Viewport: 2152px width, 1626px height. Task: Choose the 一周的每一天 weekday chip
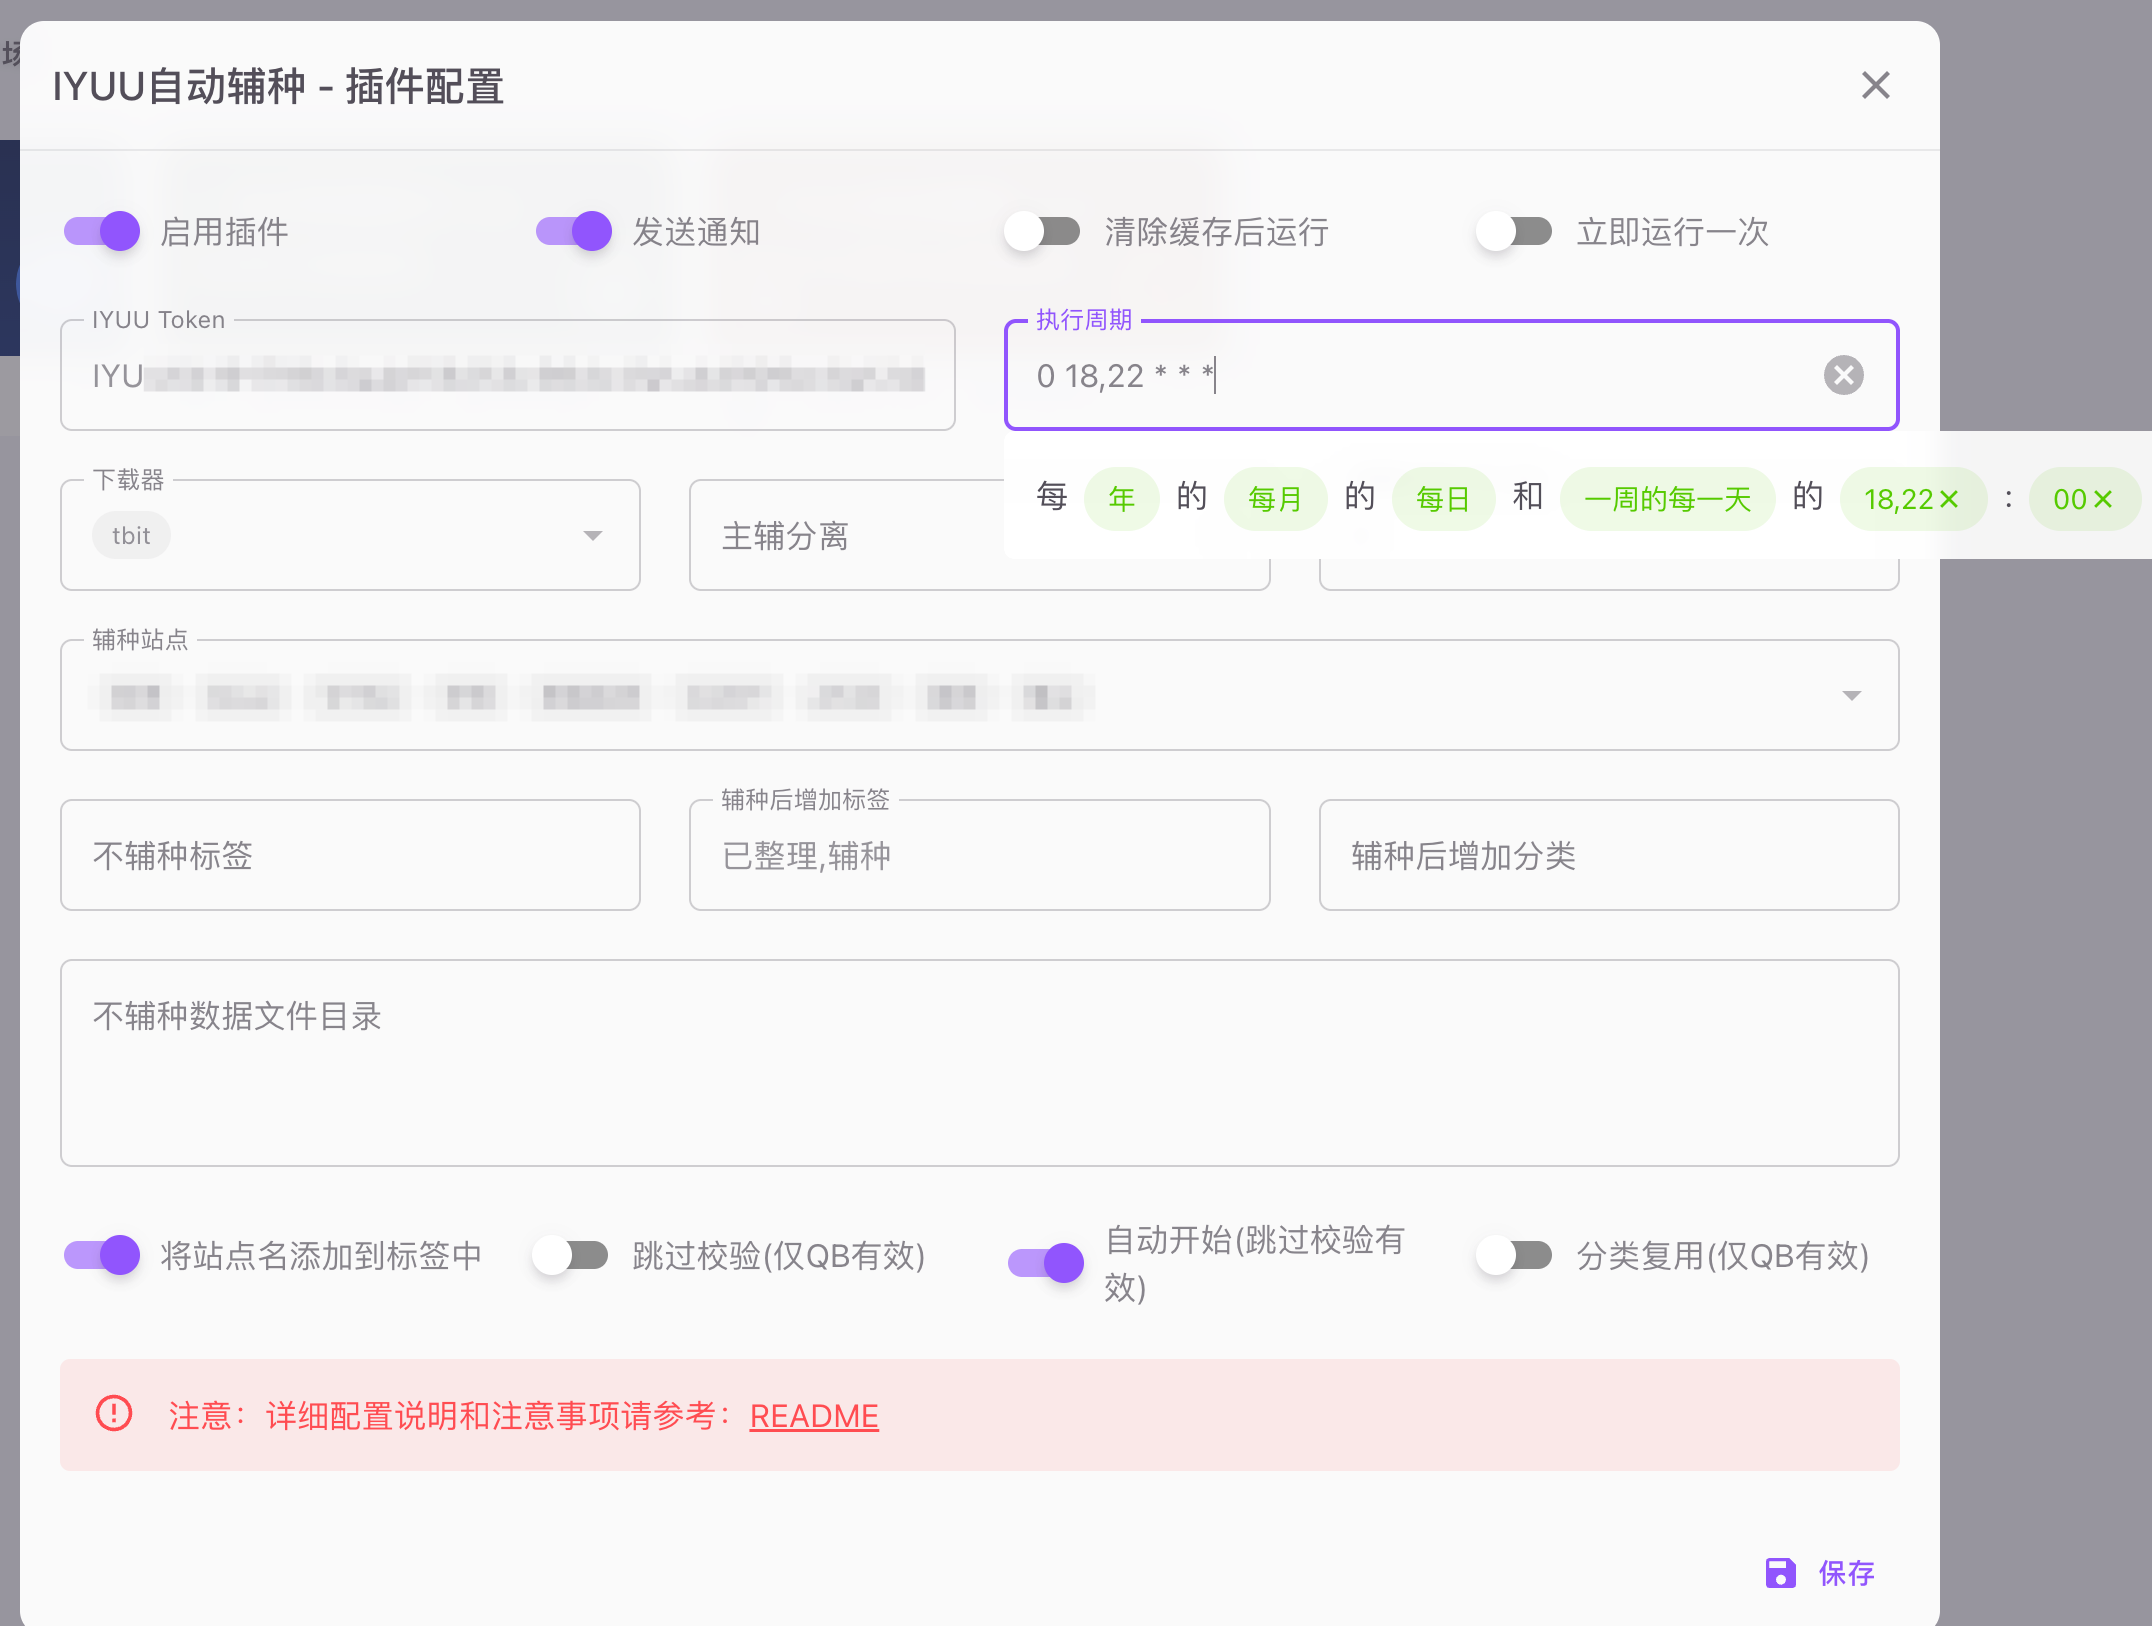coord(1667,499)
